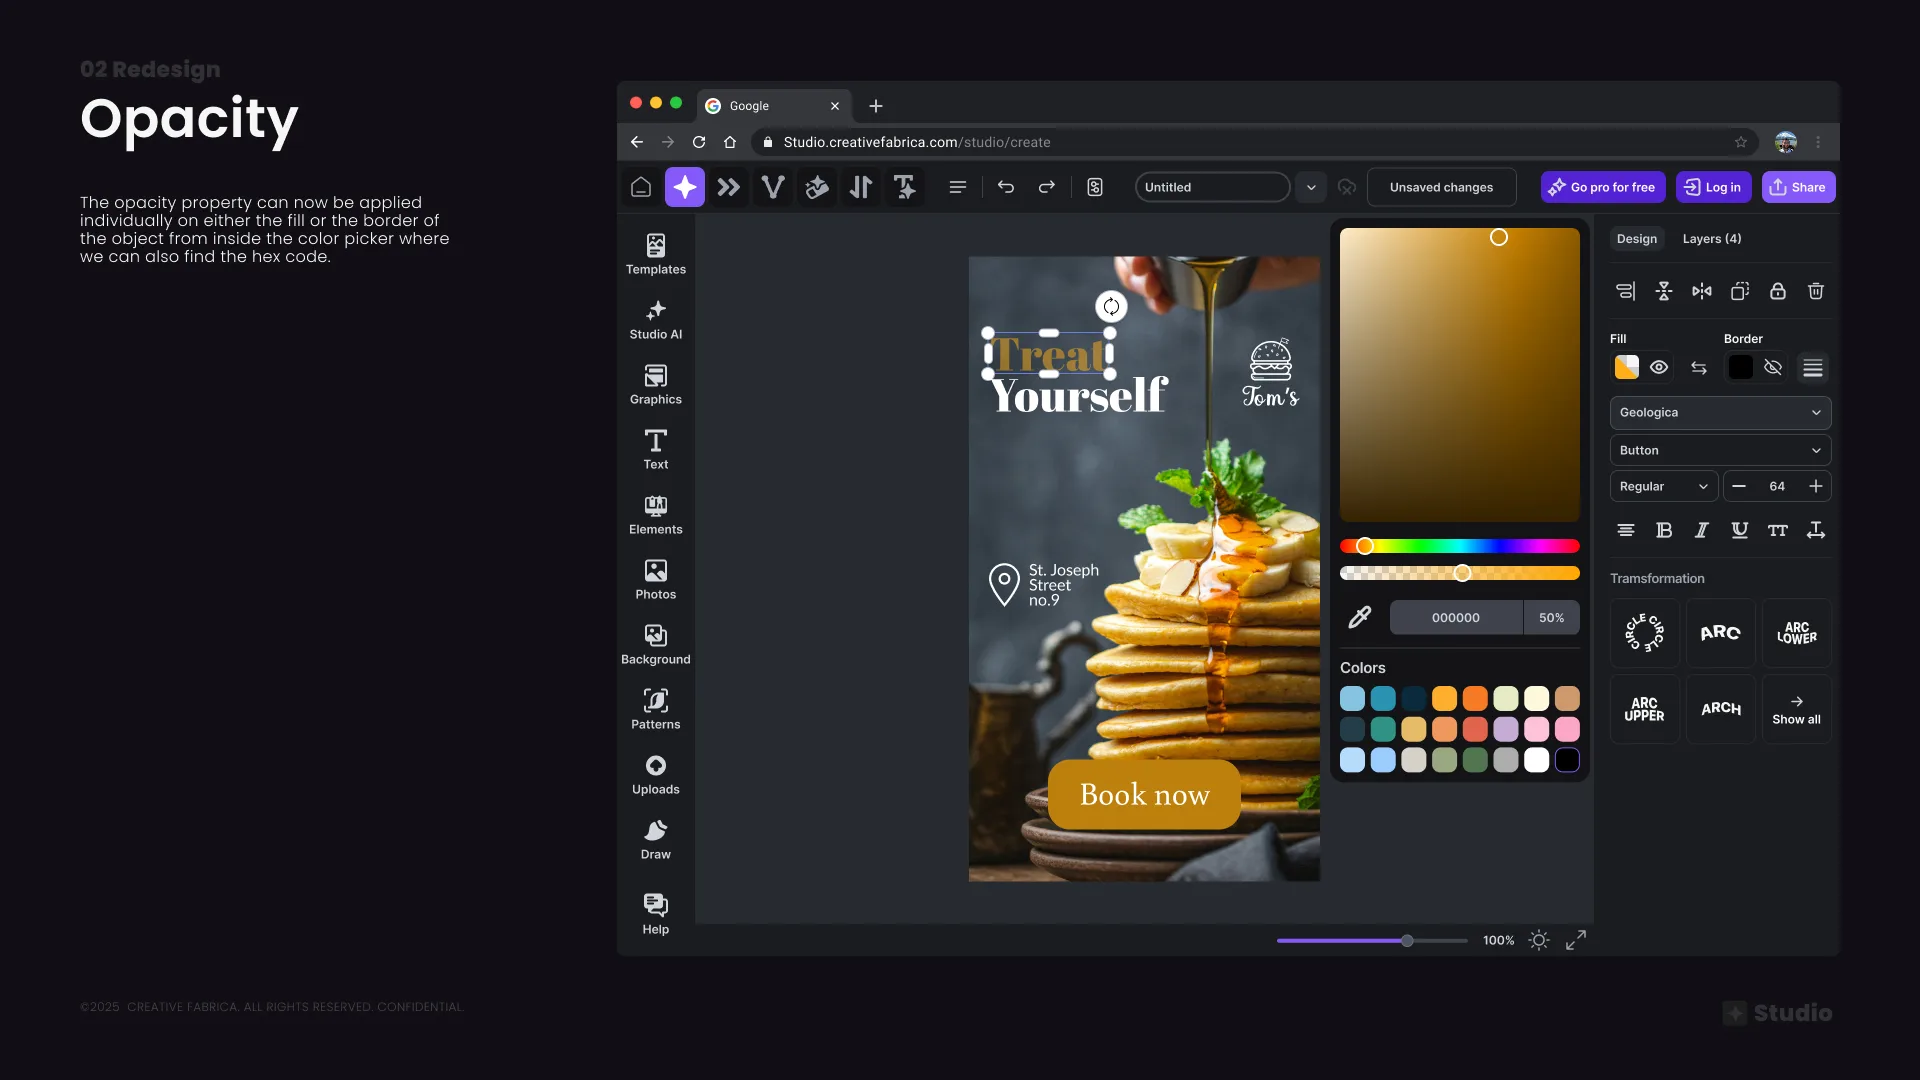Open the Geologica font dropdown
The image size is (1920, 1080).
coord(1720,413)
